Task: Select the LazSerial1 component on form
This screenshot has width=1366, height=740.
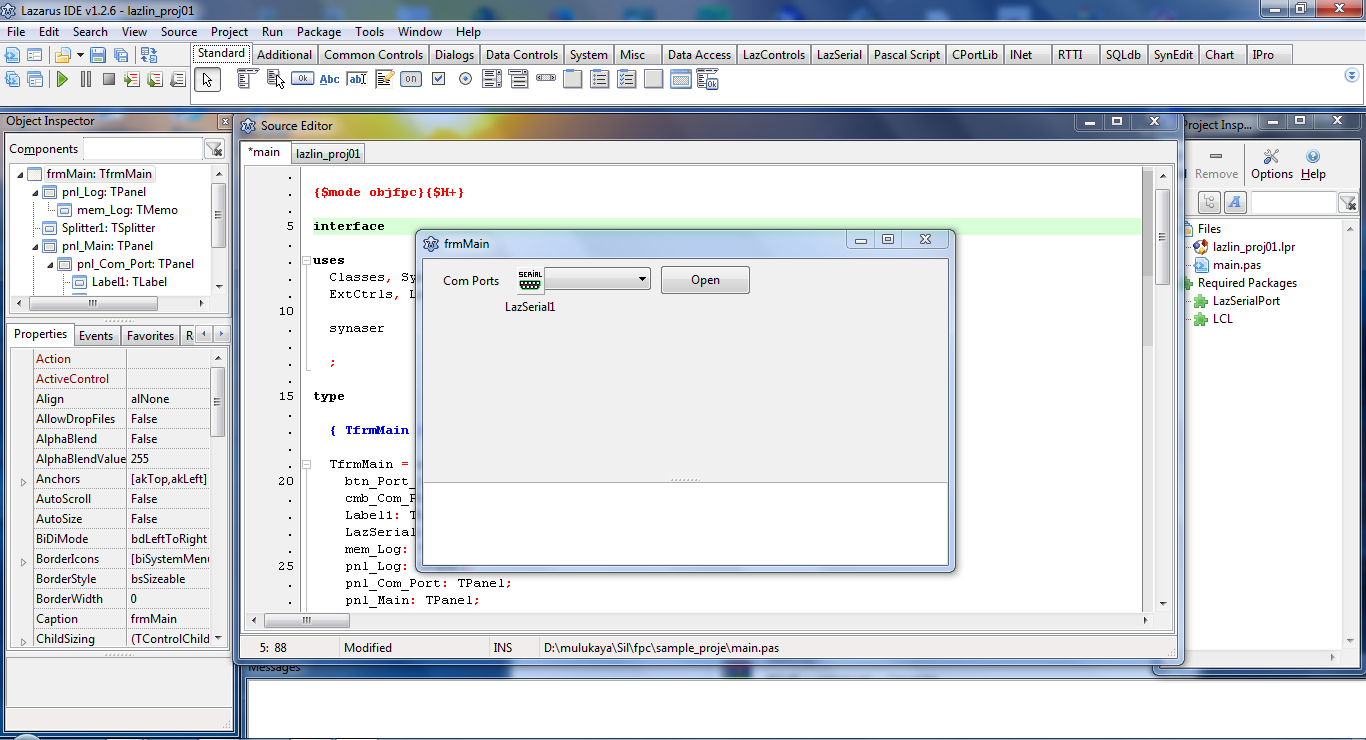Action: coord(530,280)
